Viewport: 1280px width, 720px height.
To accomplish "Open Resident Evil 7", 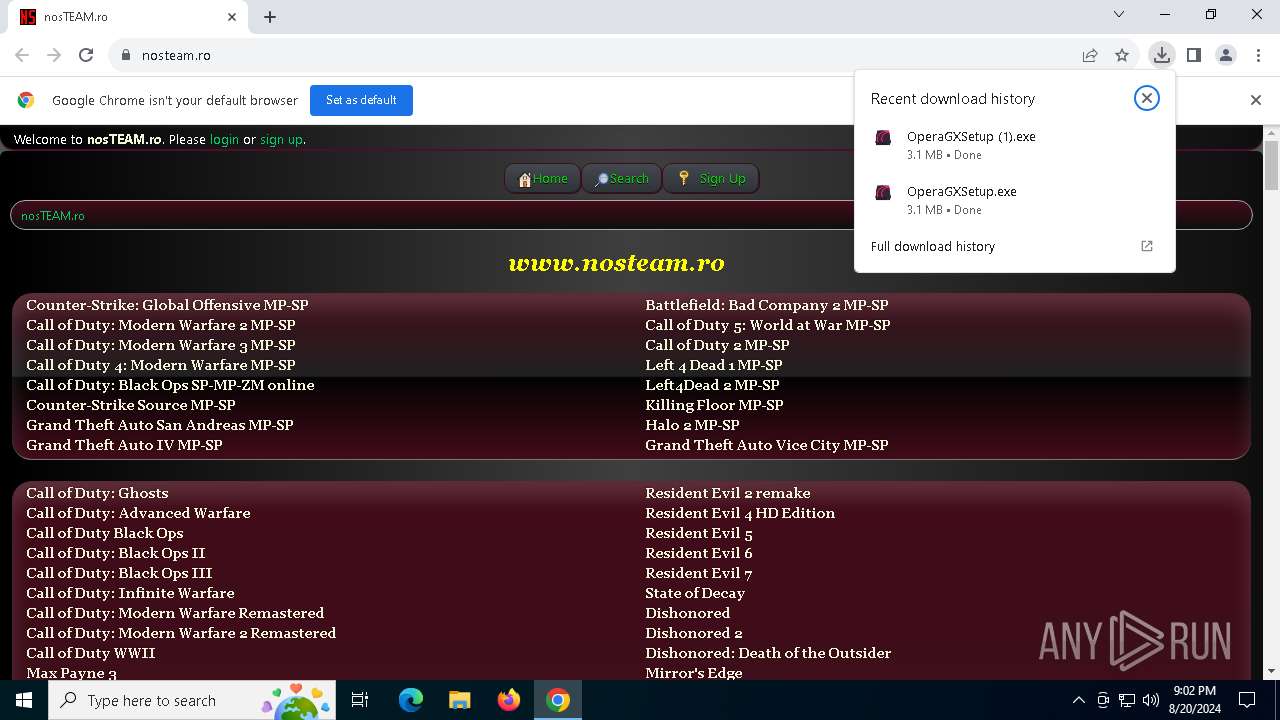I will [699, 573].
